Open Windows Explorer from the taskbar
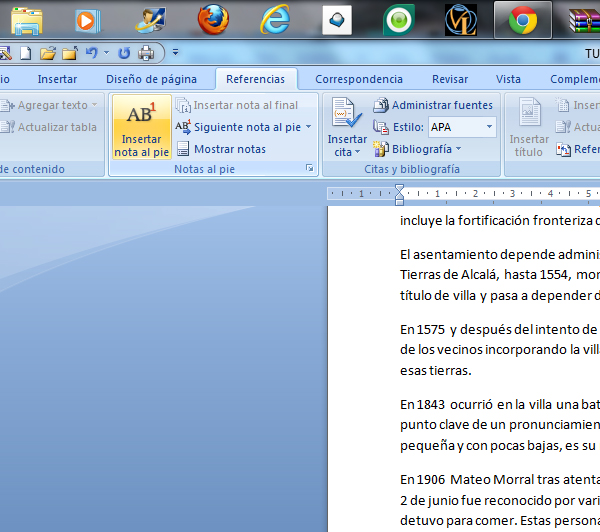This screenshot has width=600, height=532. click(x=26, y=21)
